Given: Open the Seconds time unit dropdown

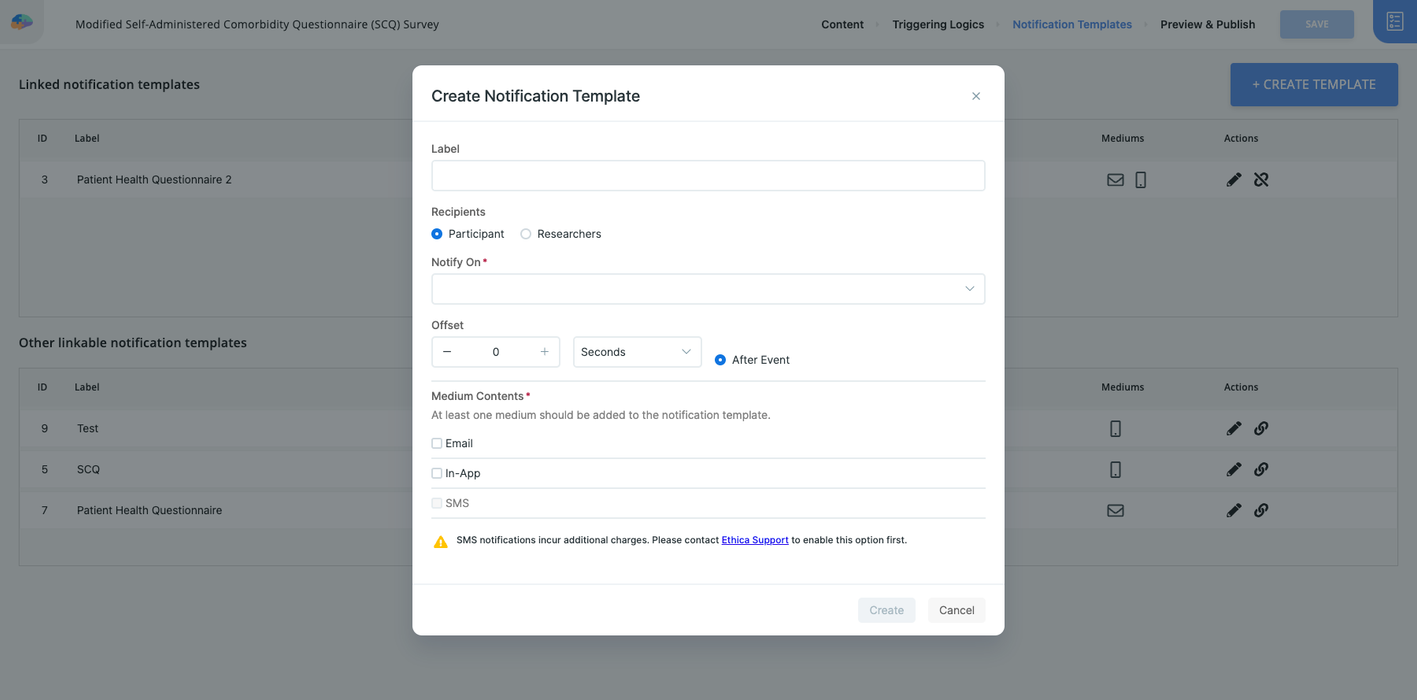Looking at the screenshot, I should coord(637,351).
